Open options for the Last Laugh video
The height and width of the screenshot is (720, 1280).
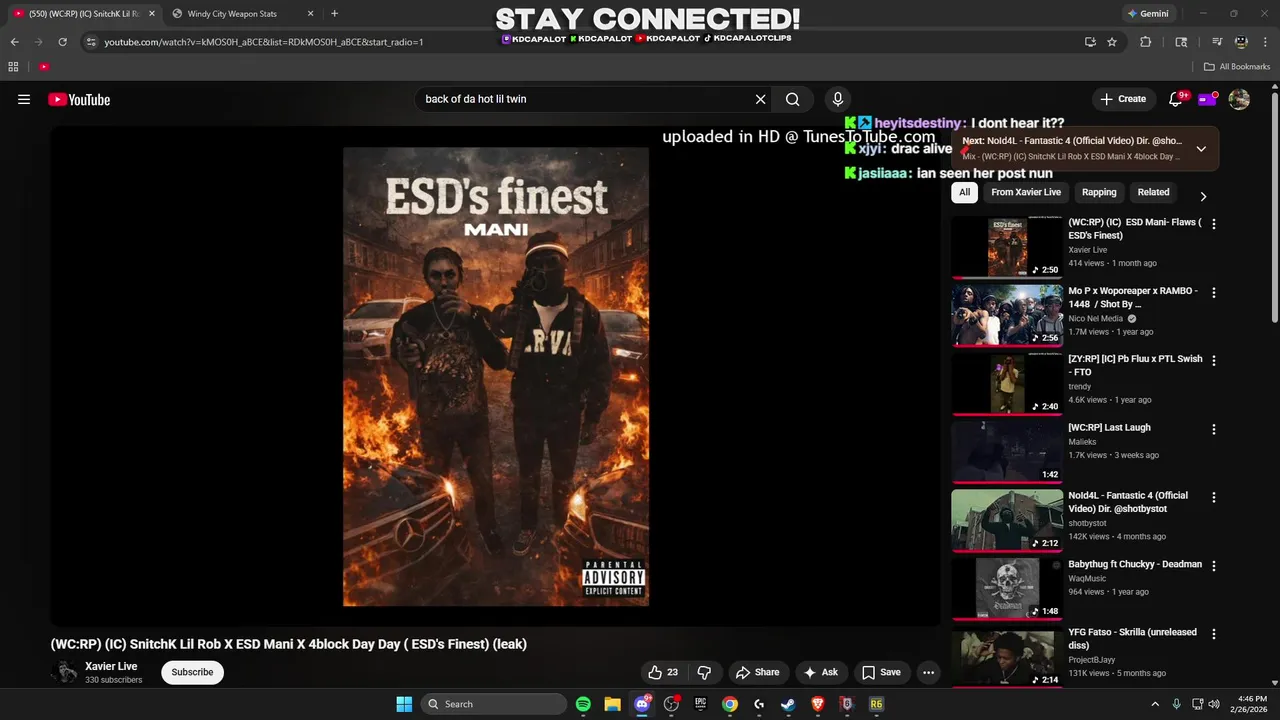1214,429
